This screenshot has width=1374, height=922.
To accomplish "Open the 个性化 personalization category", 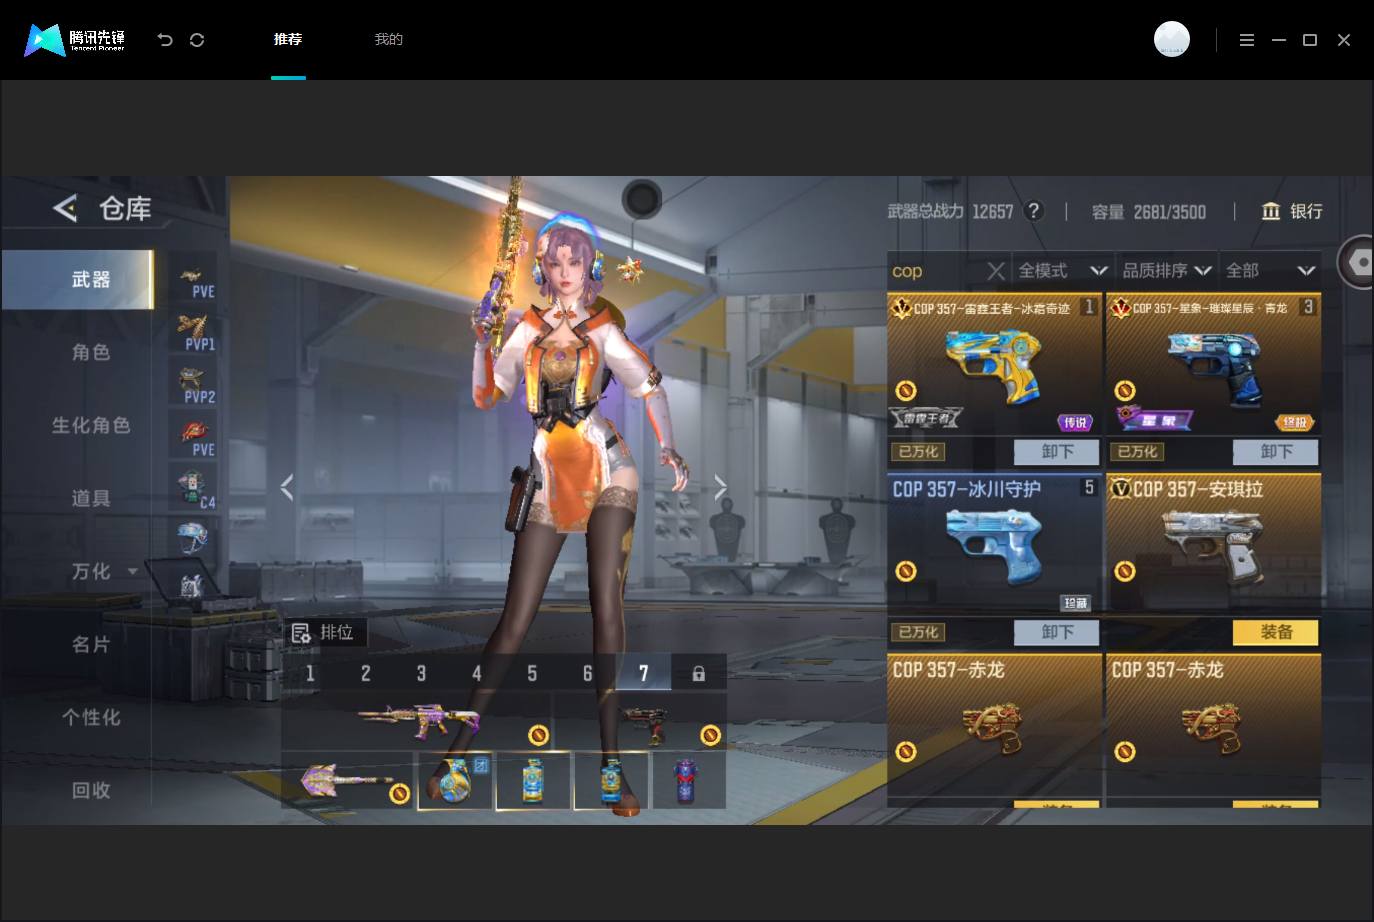I will pyautogui.click(x=91, y=717).
